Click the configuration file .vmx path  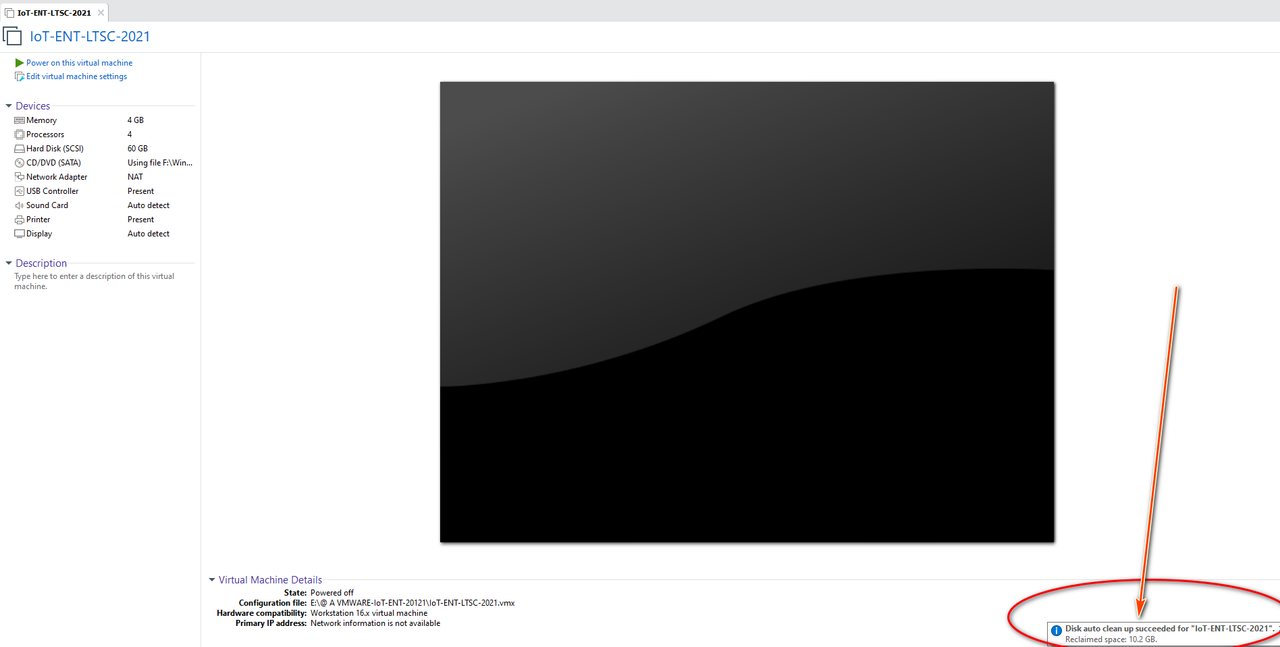(x=412, y=603)
